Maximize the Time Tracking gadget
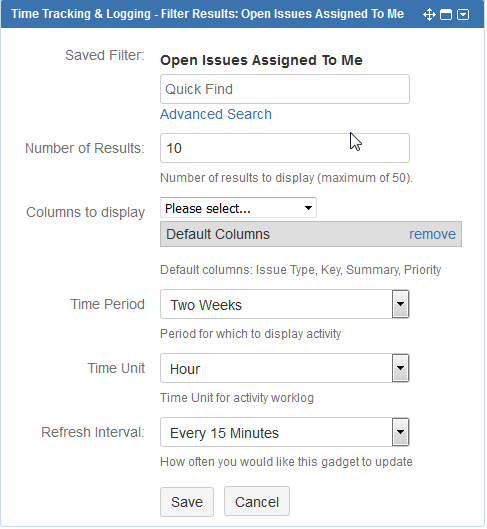 [447, 15]
